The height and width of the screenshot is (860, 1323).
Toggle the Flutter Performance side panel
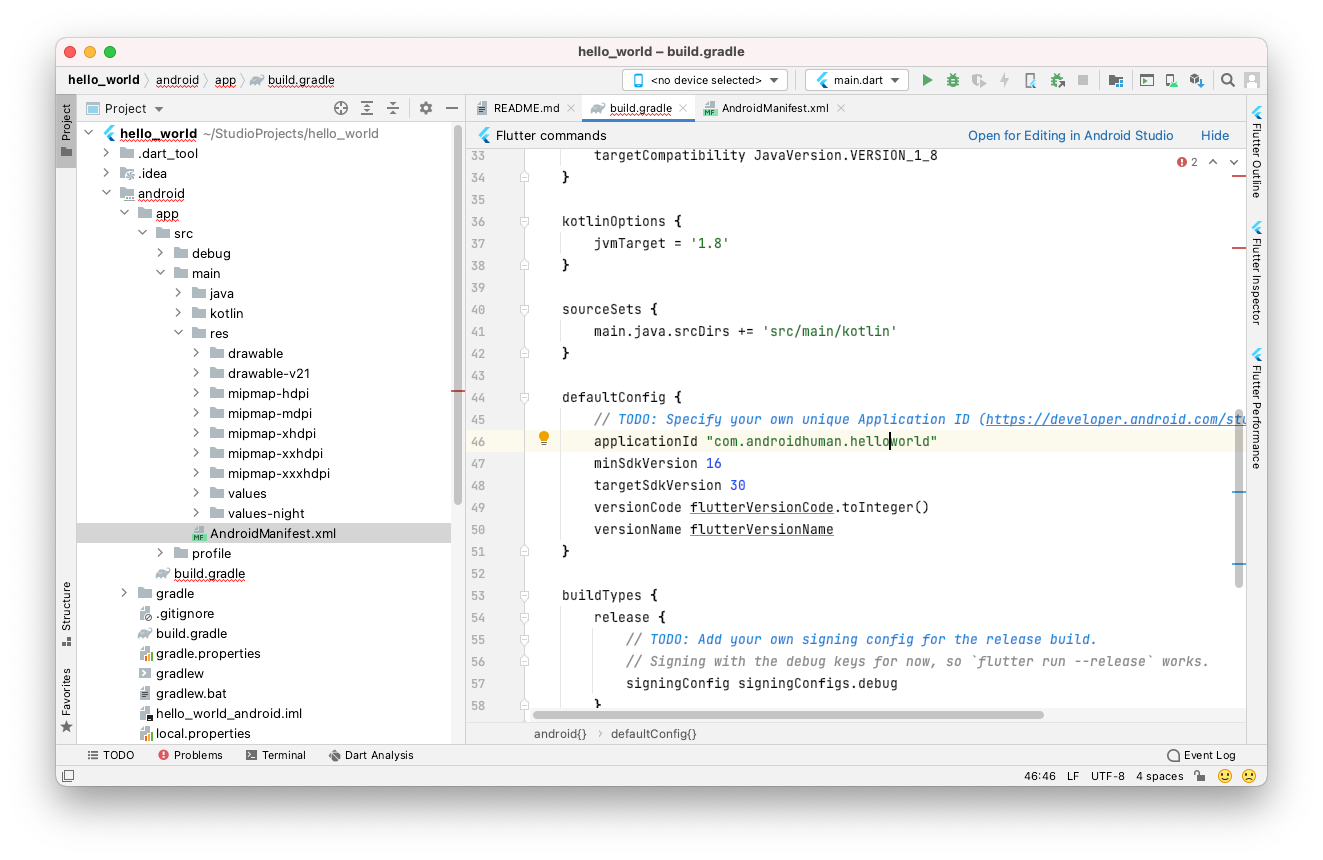click(1257, 408)
